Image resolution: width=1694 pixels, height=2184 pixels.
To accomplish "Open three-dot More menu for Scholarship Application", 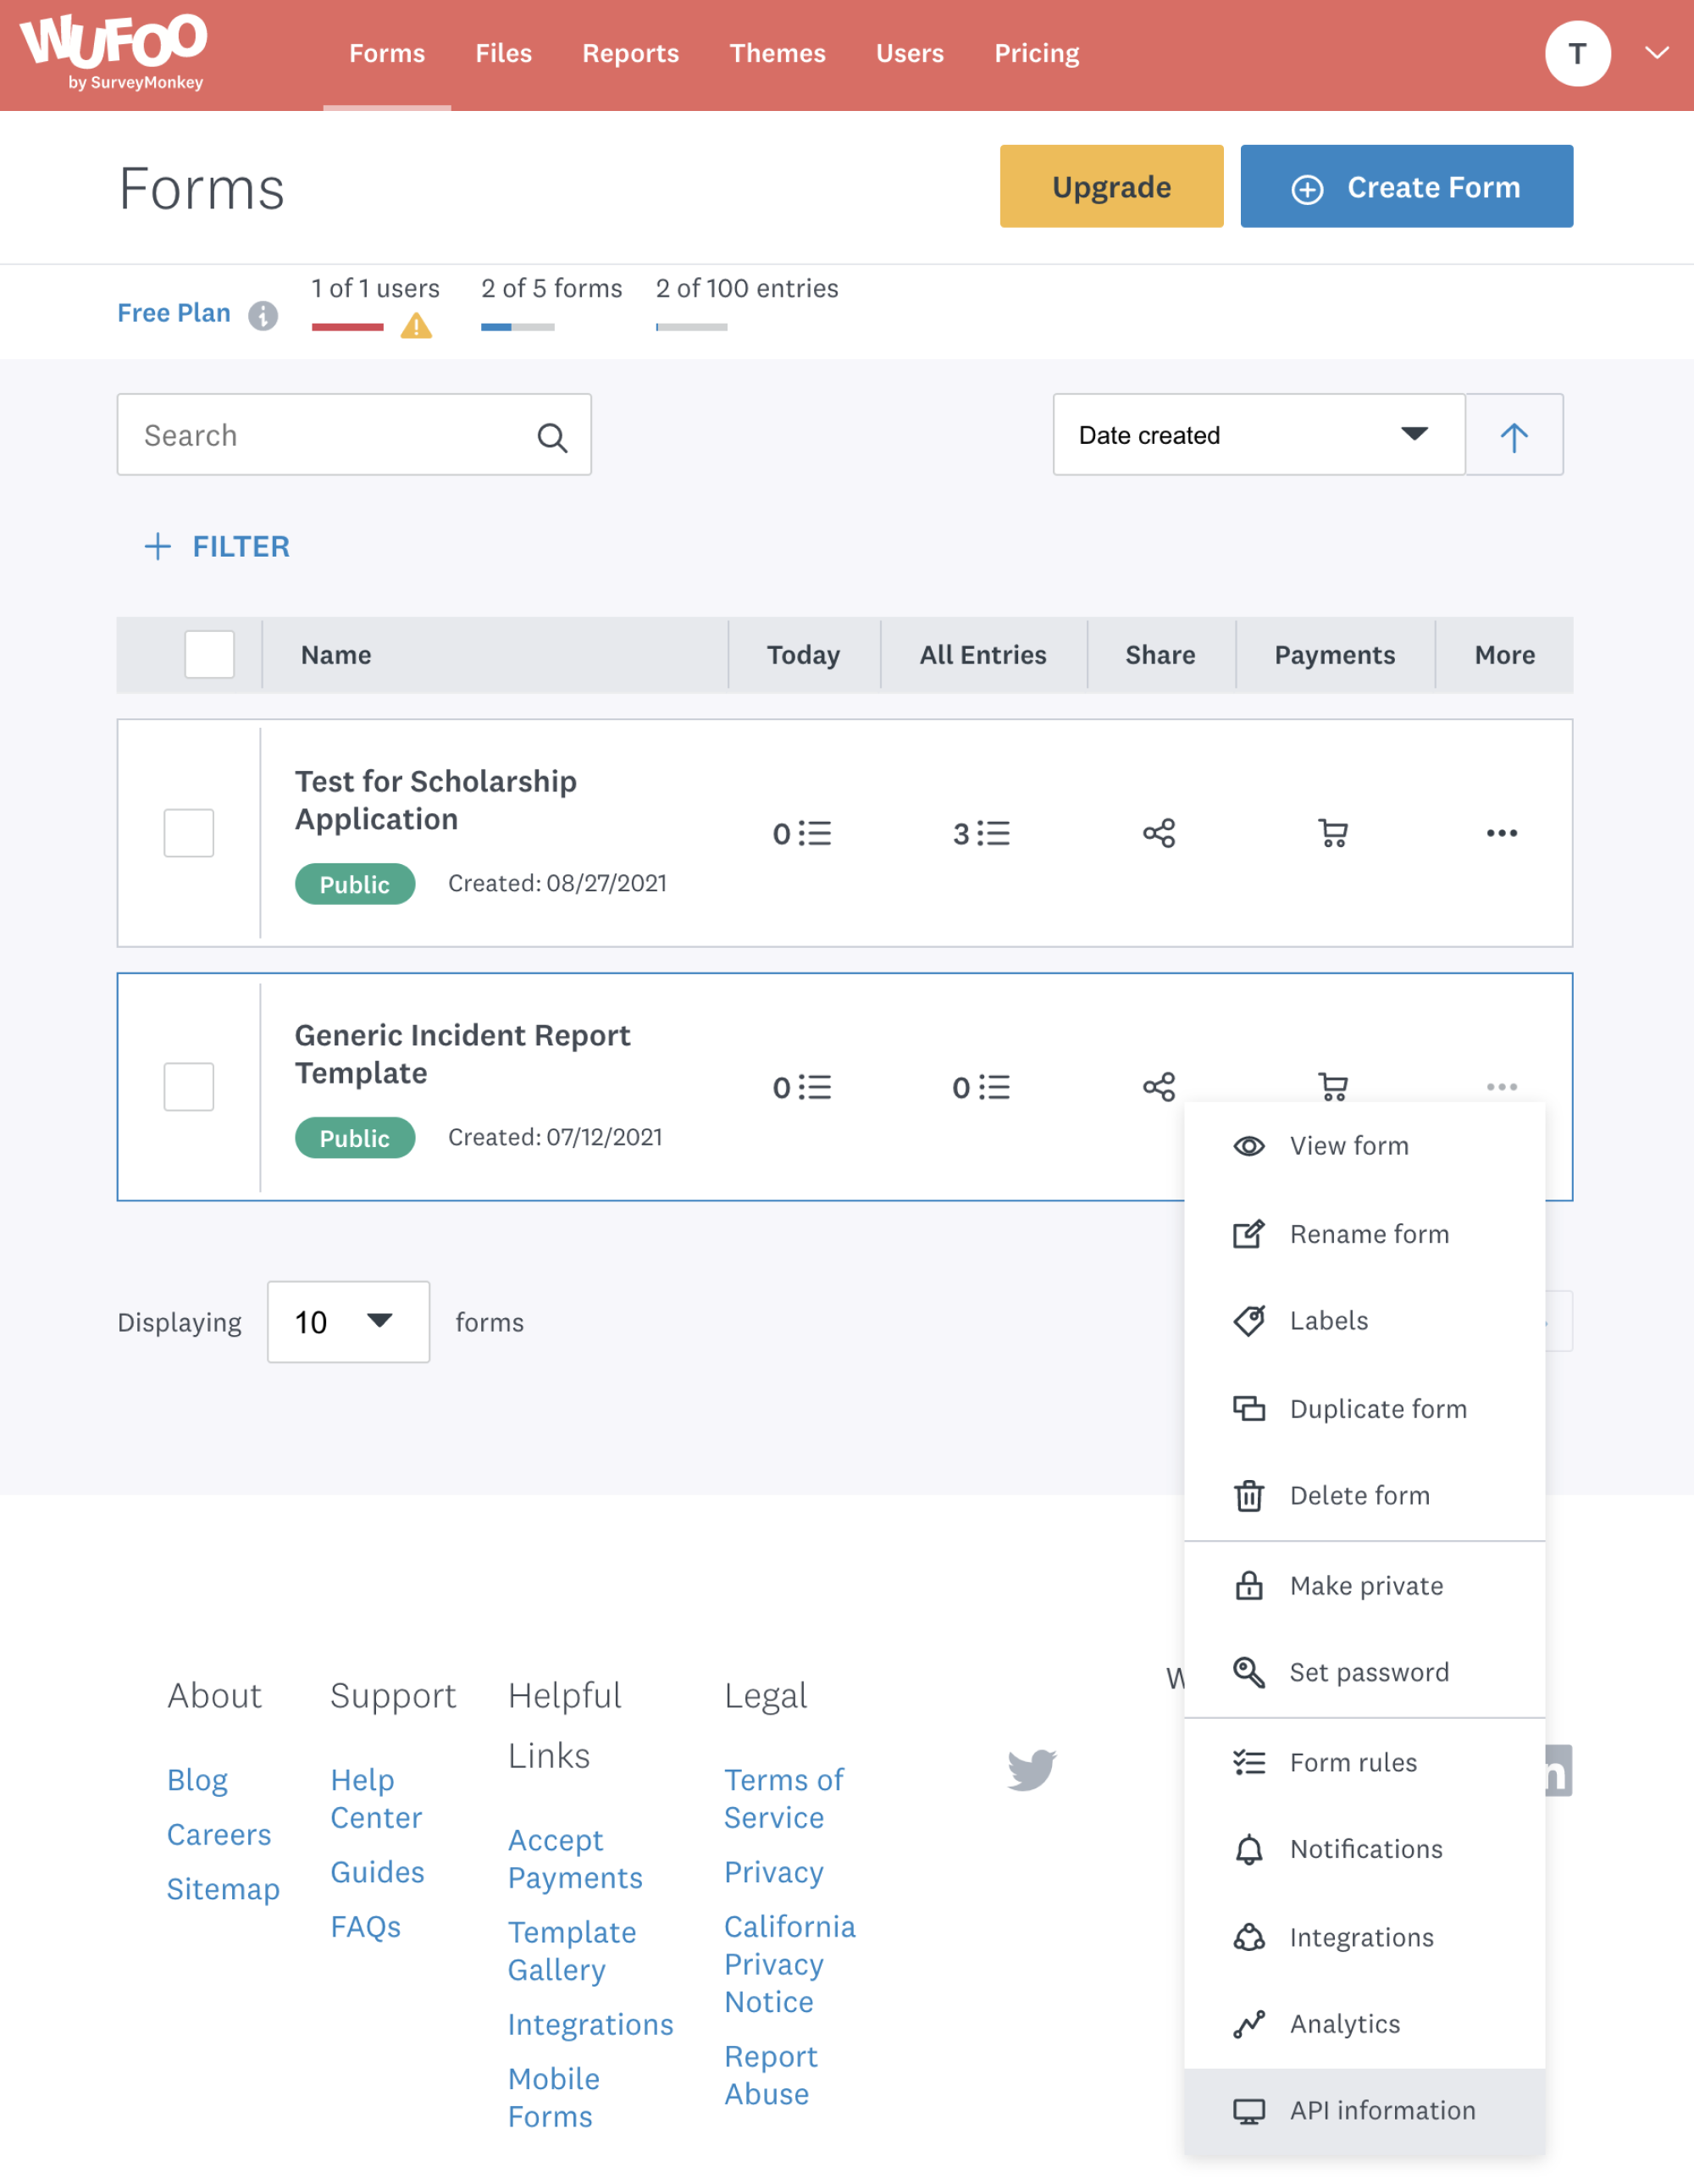I will point(1501,833).
